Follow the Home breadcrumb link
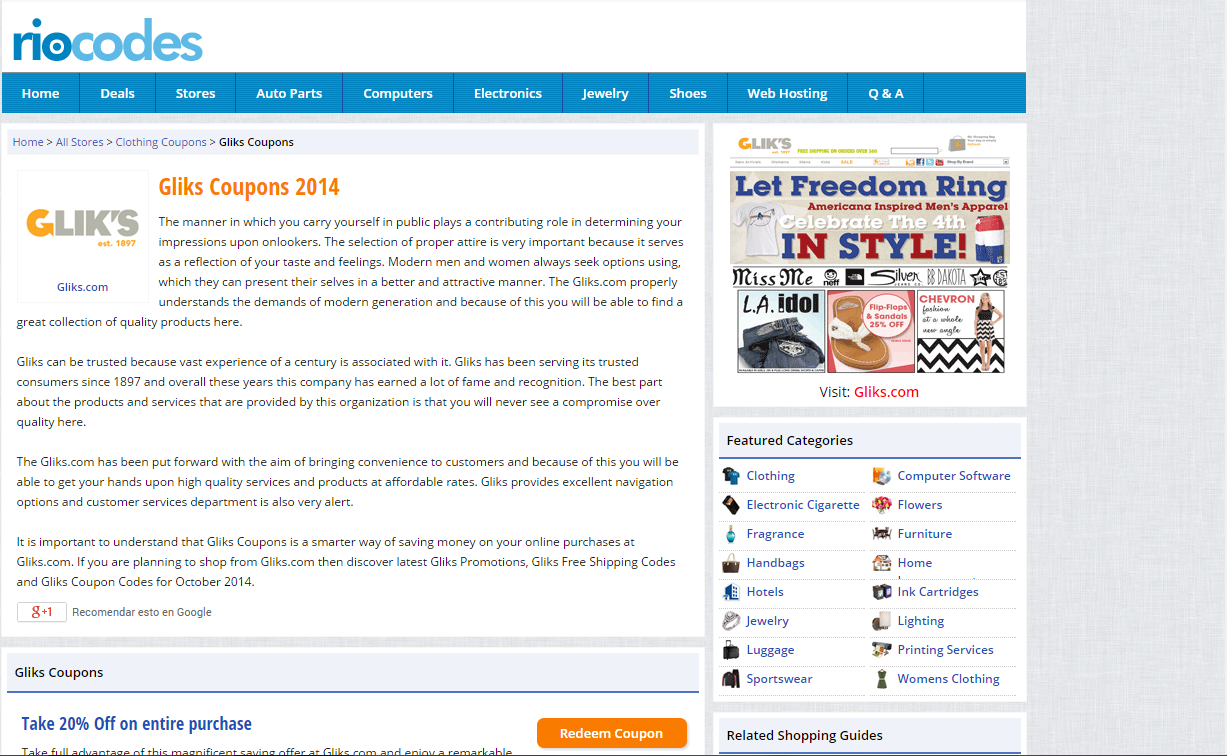 pyautogui.click(x=28, y=142)
